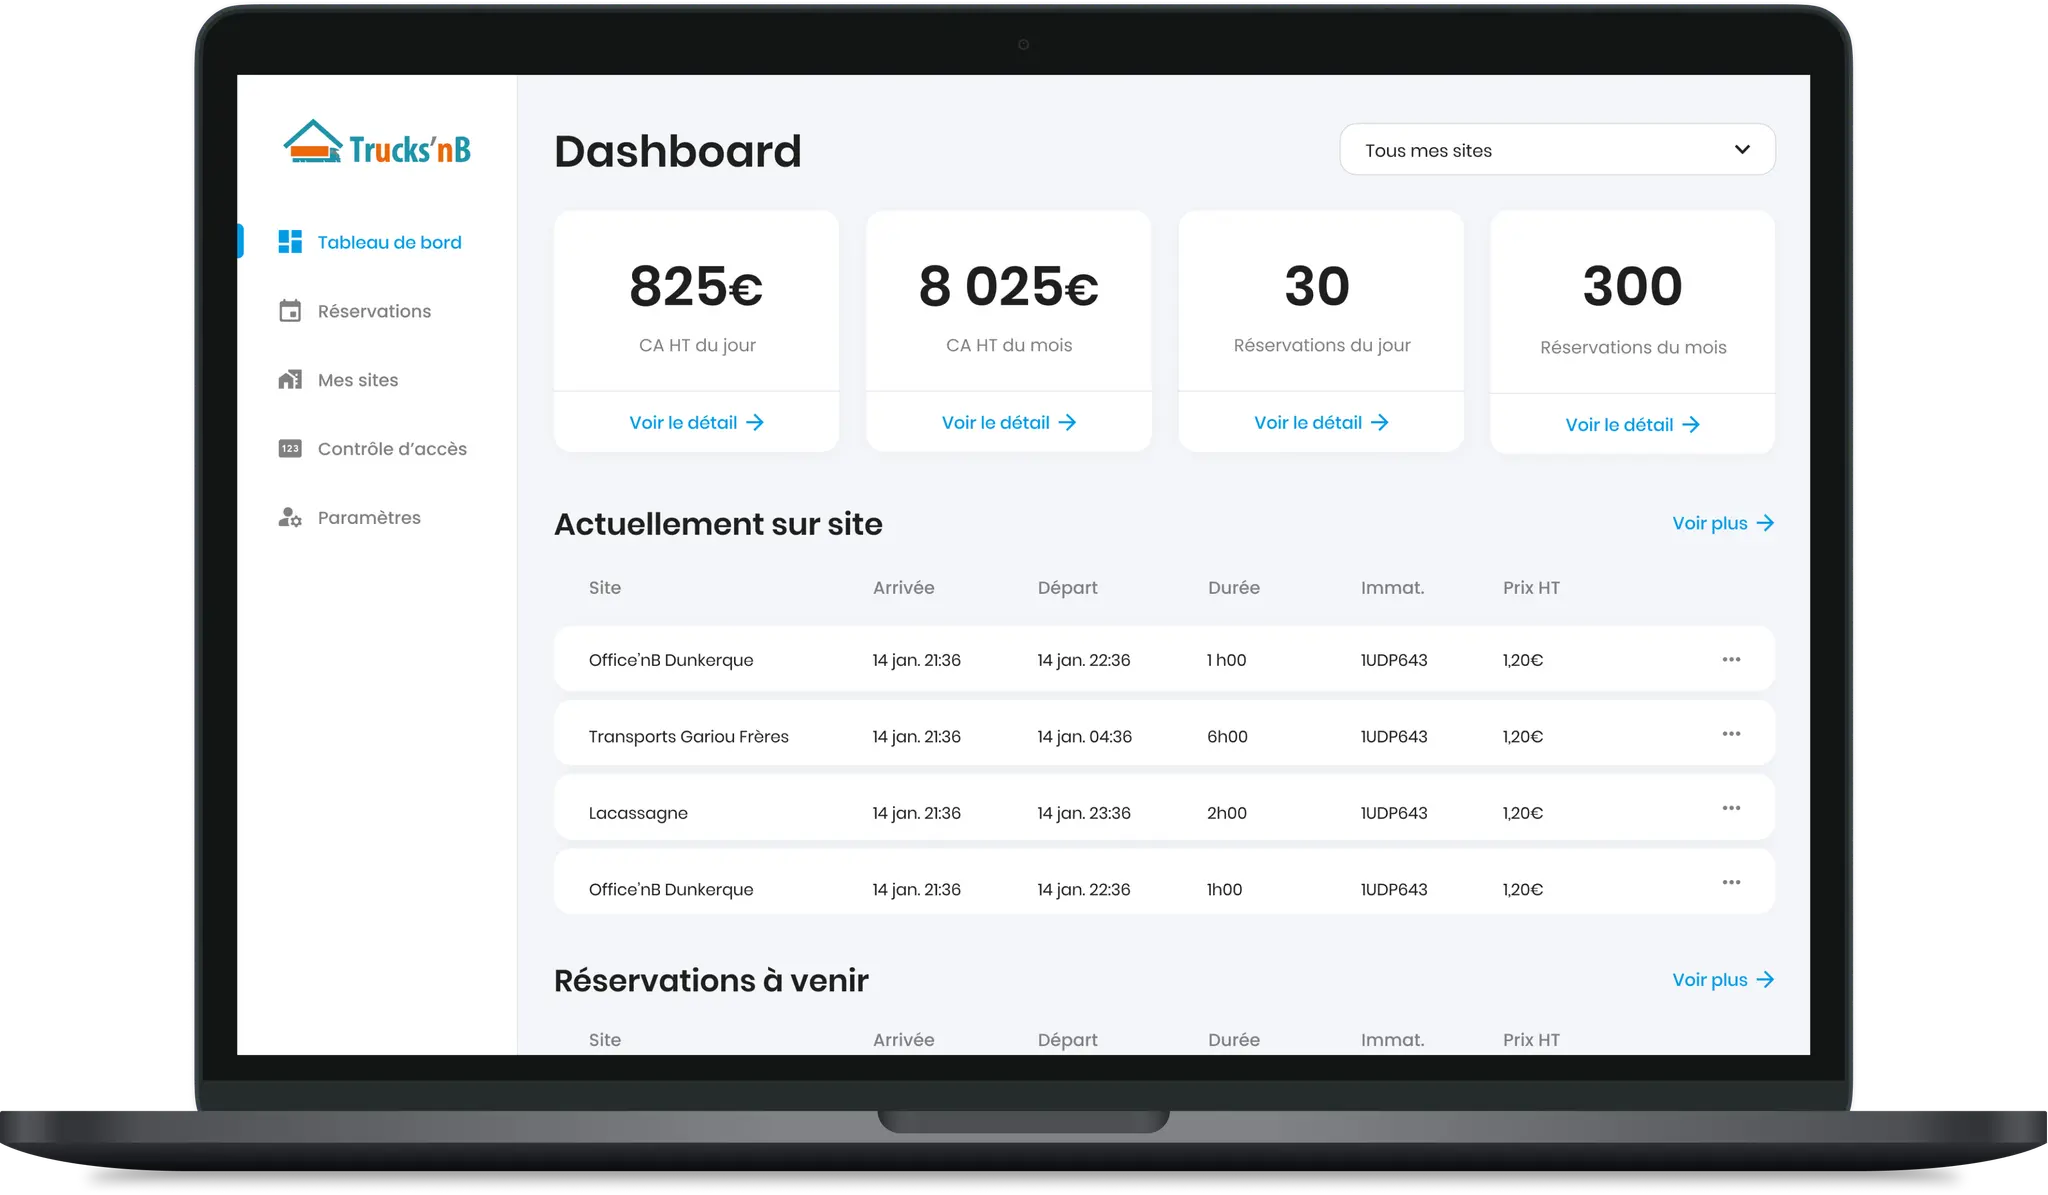Click the Réservations calendar icon
The height and width of the screenshot is (1195, 2048).
point(290,311)
